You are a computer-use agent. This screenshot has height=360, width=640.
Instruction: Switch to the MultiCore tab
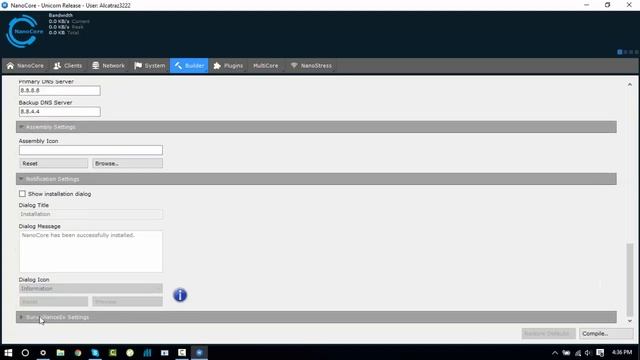pyautogui.click(x=265, y=66)
